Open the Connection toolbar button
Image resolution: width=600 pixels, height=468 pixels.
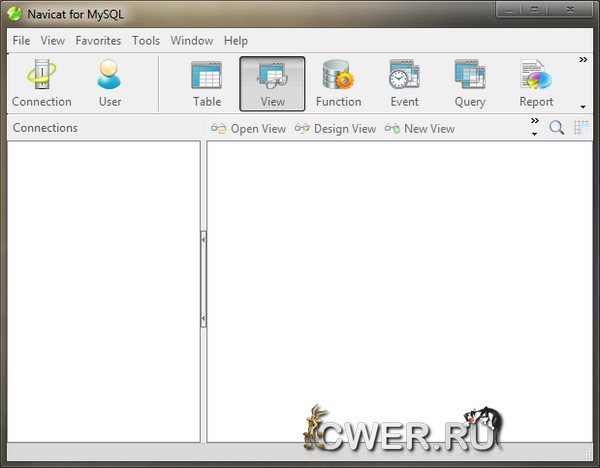tap(42, 84)
